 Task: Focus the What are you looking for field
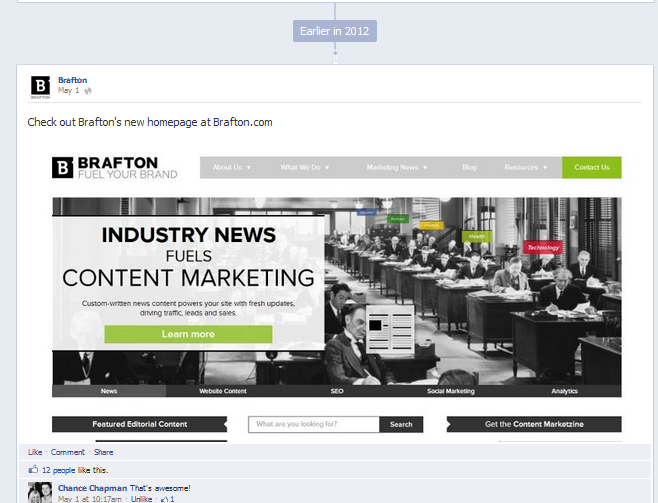[314, 424]
